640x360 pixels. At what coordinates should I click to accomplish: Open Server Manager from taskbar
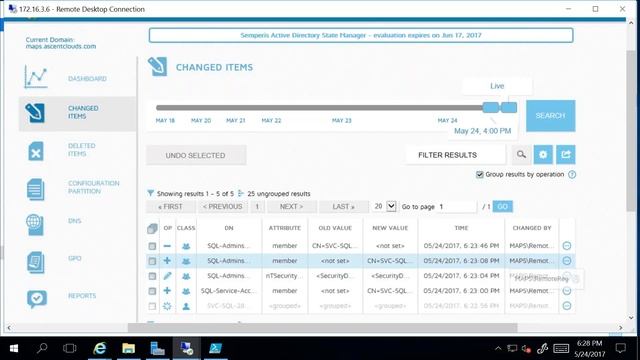click(157, 348)
